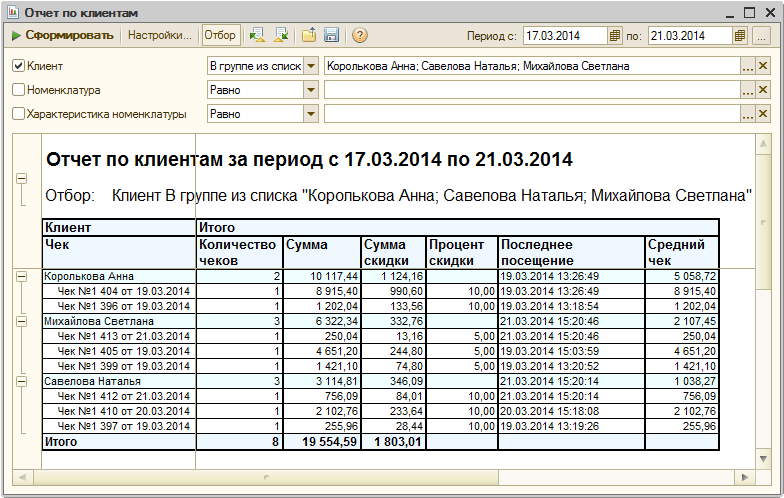The width and height of the screenshot is (784, 498).
Task: Select Чек №1 413 от 21.03.2014
Action: click(124, 336)
